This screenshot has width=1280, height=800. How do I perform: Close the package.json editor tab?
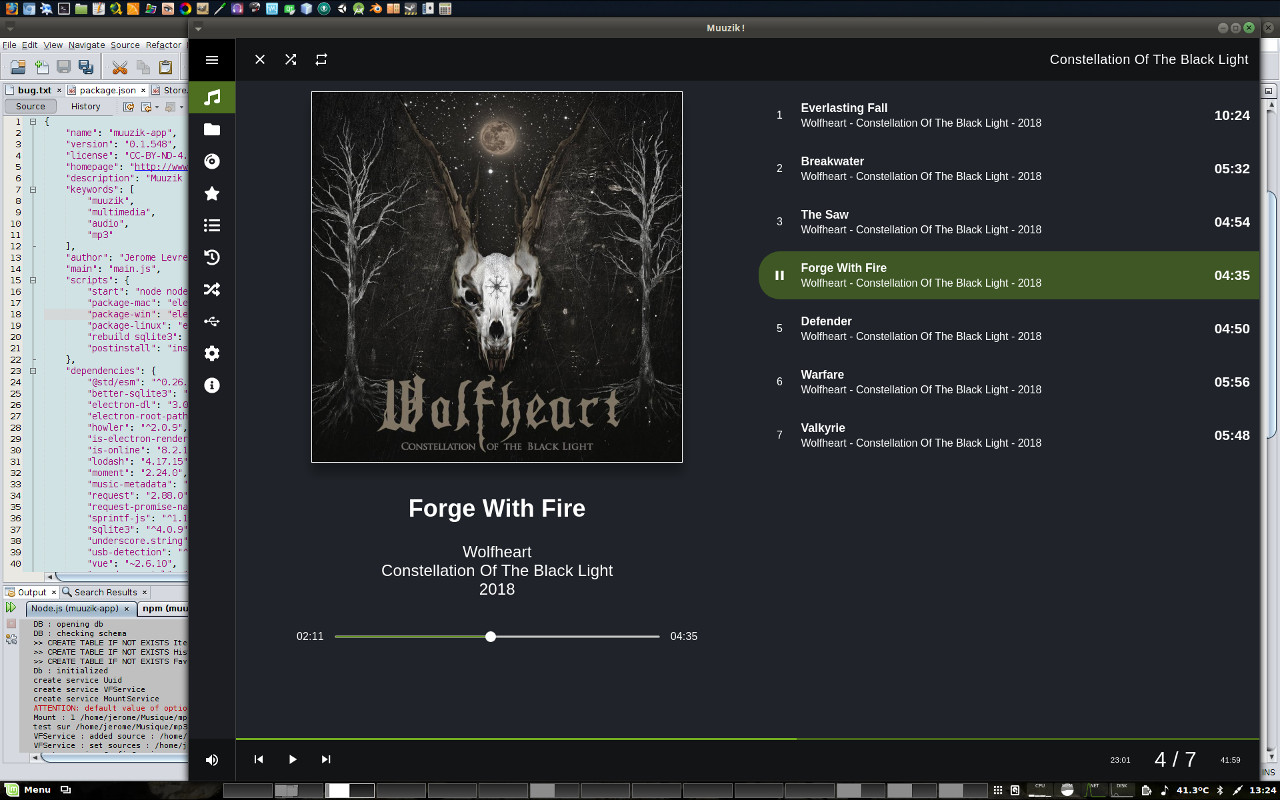143,90
